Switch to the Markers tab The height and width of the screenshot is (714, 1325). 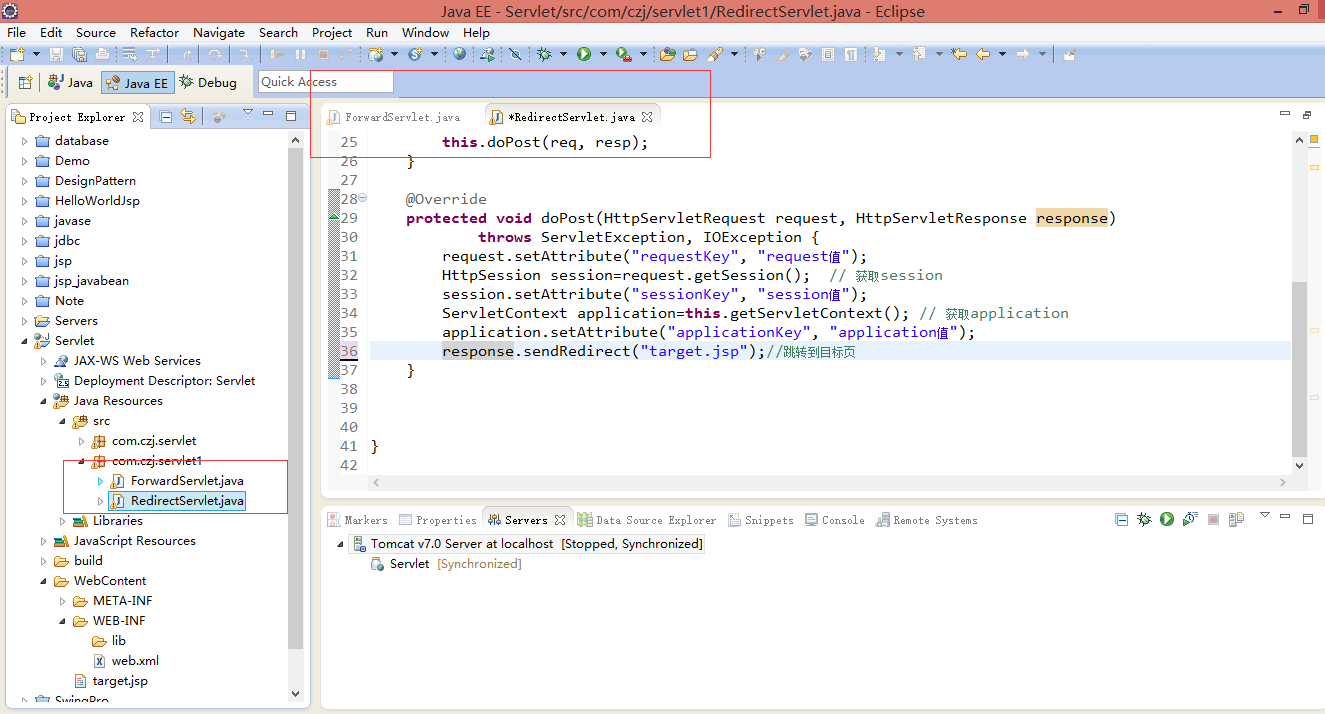coord(358,520)
